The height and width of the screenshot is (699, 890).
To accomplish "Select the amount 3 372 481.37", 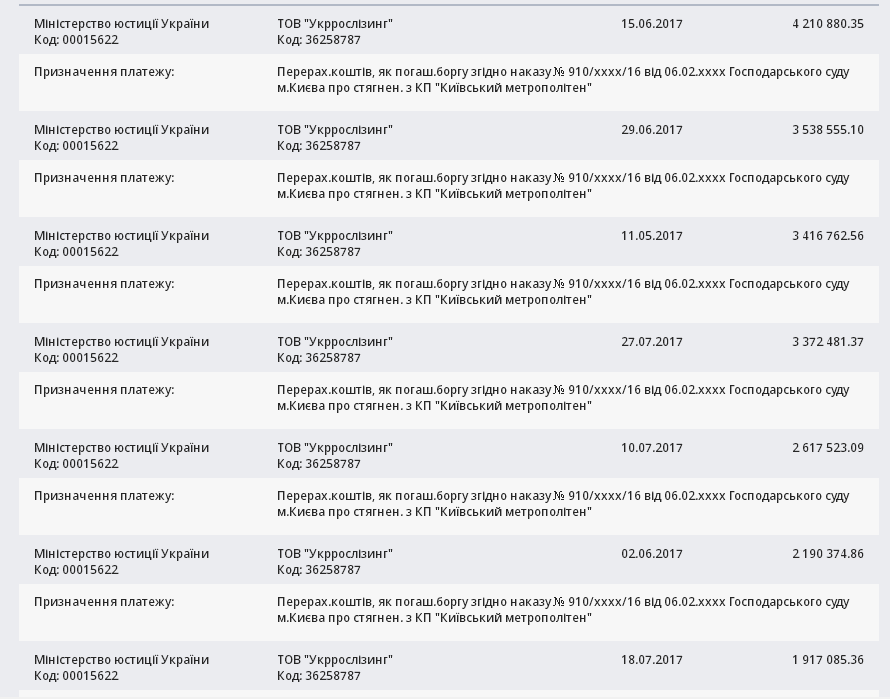I will point(827,342).
